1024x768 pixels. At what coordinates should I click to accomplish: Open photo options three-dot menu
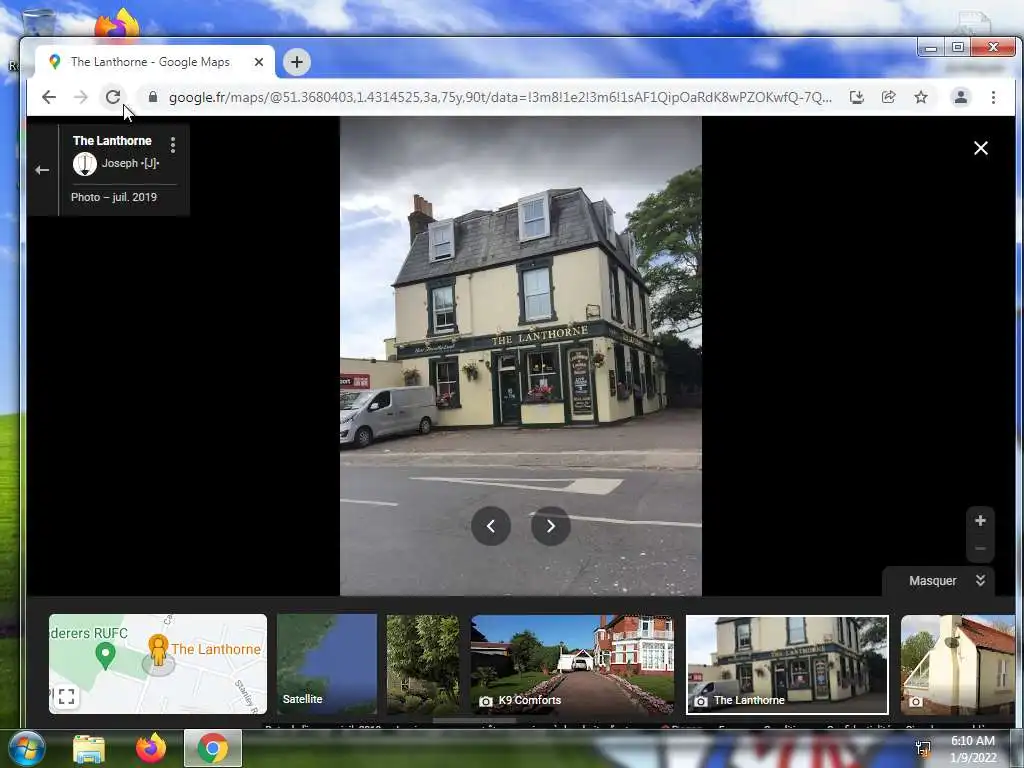[173, 144]
